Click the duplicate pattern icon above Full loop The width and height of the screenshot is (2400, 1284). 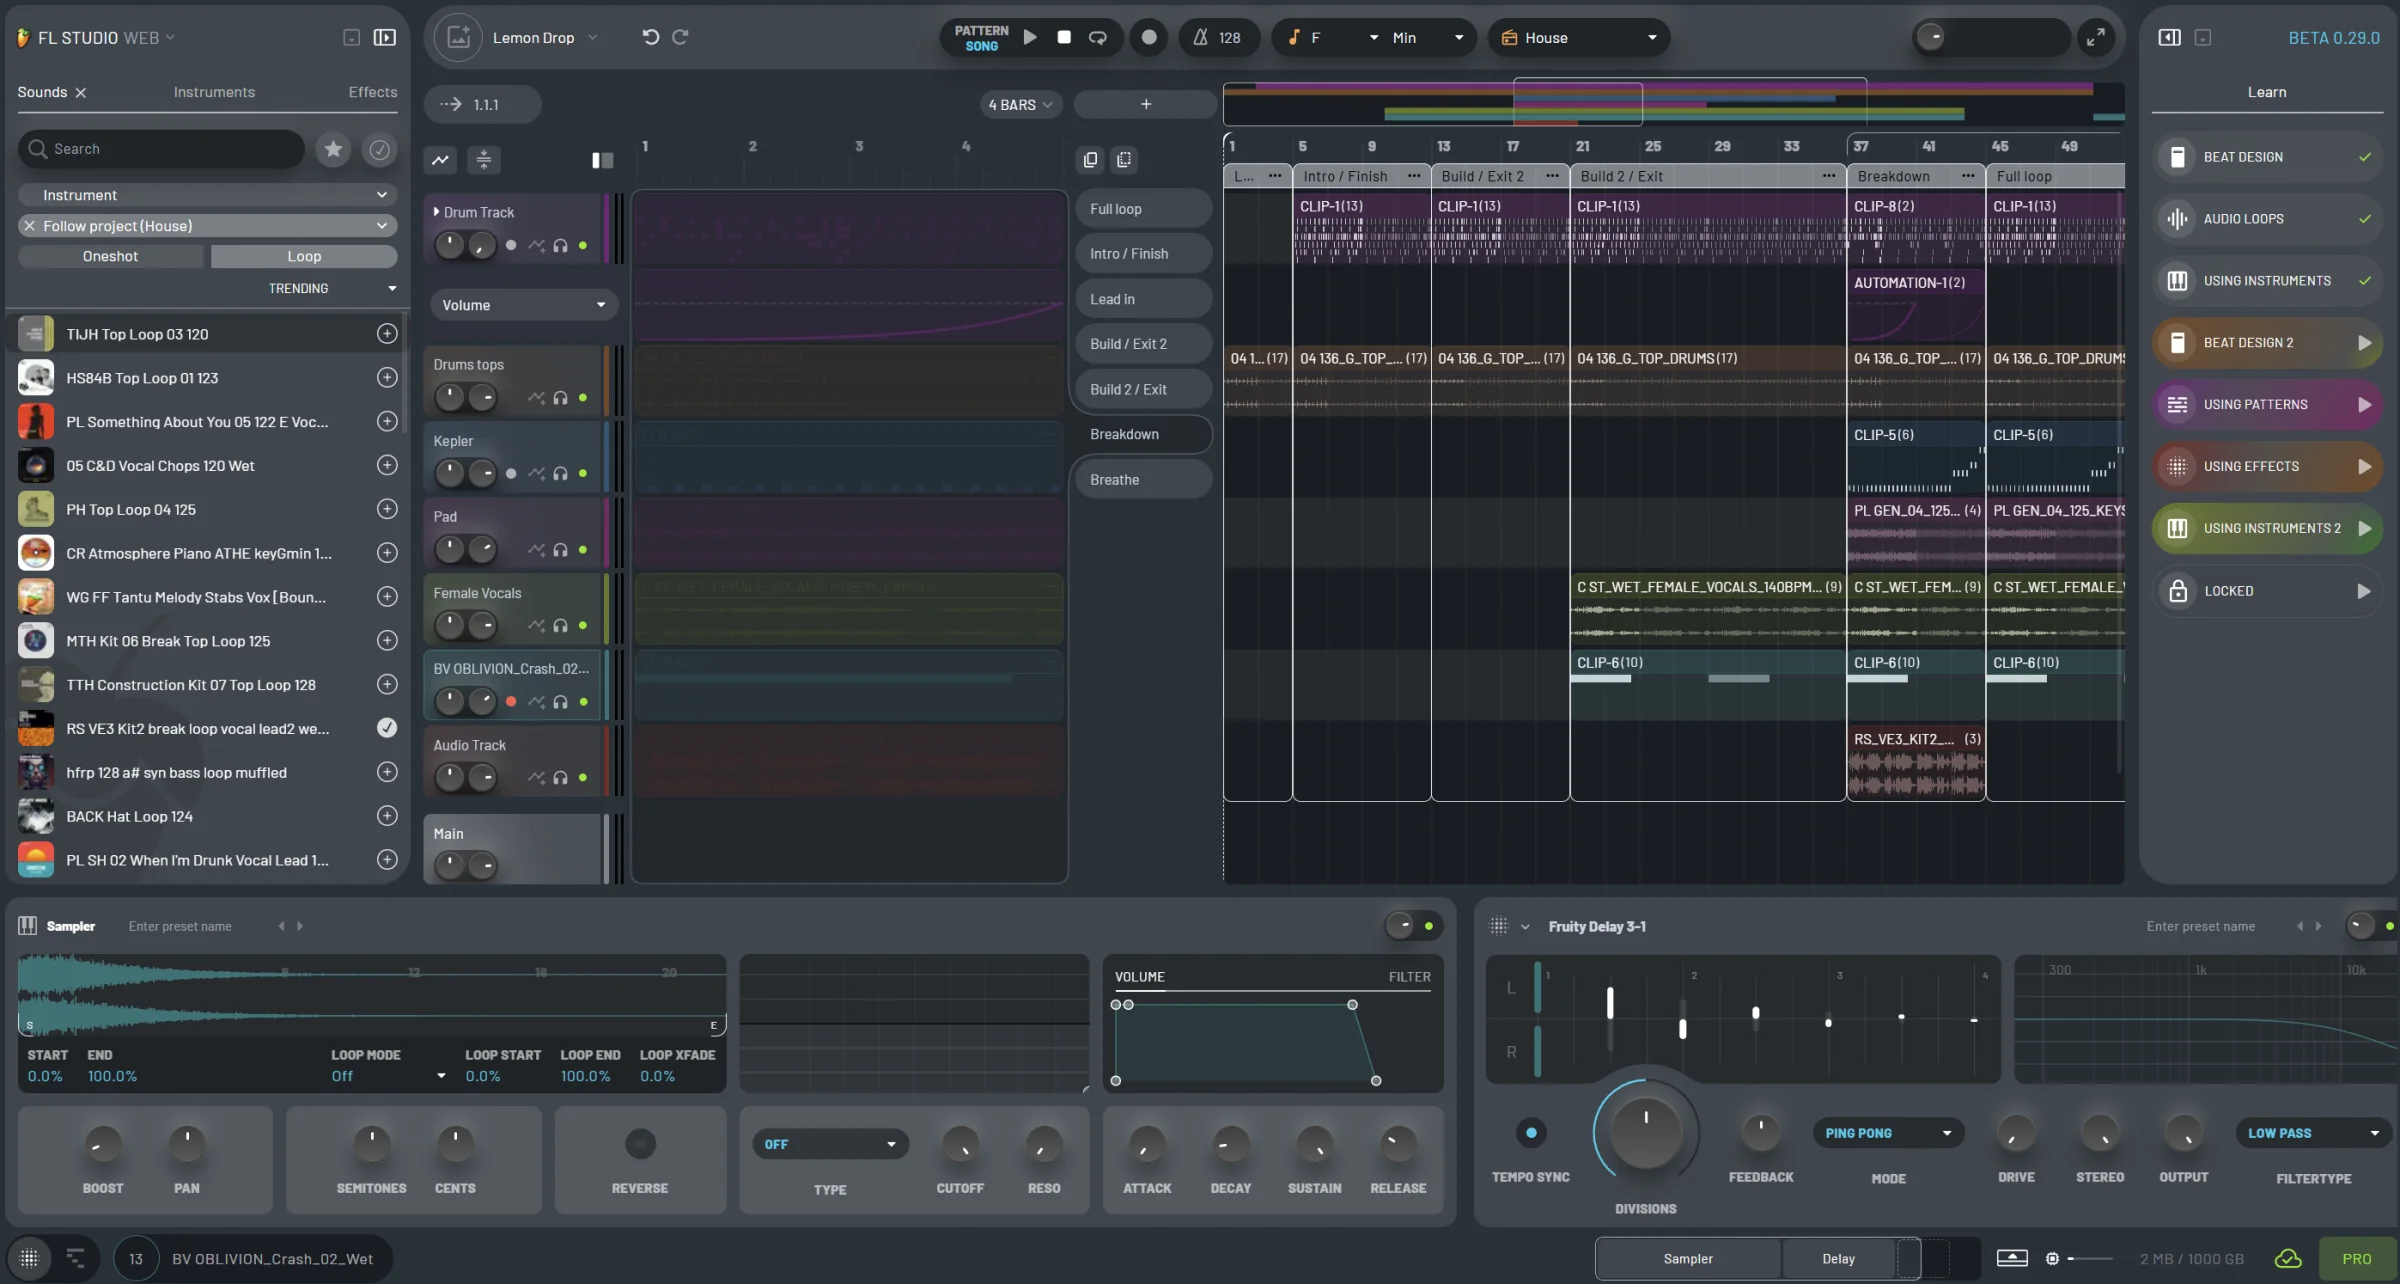1124,160
